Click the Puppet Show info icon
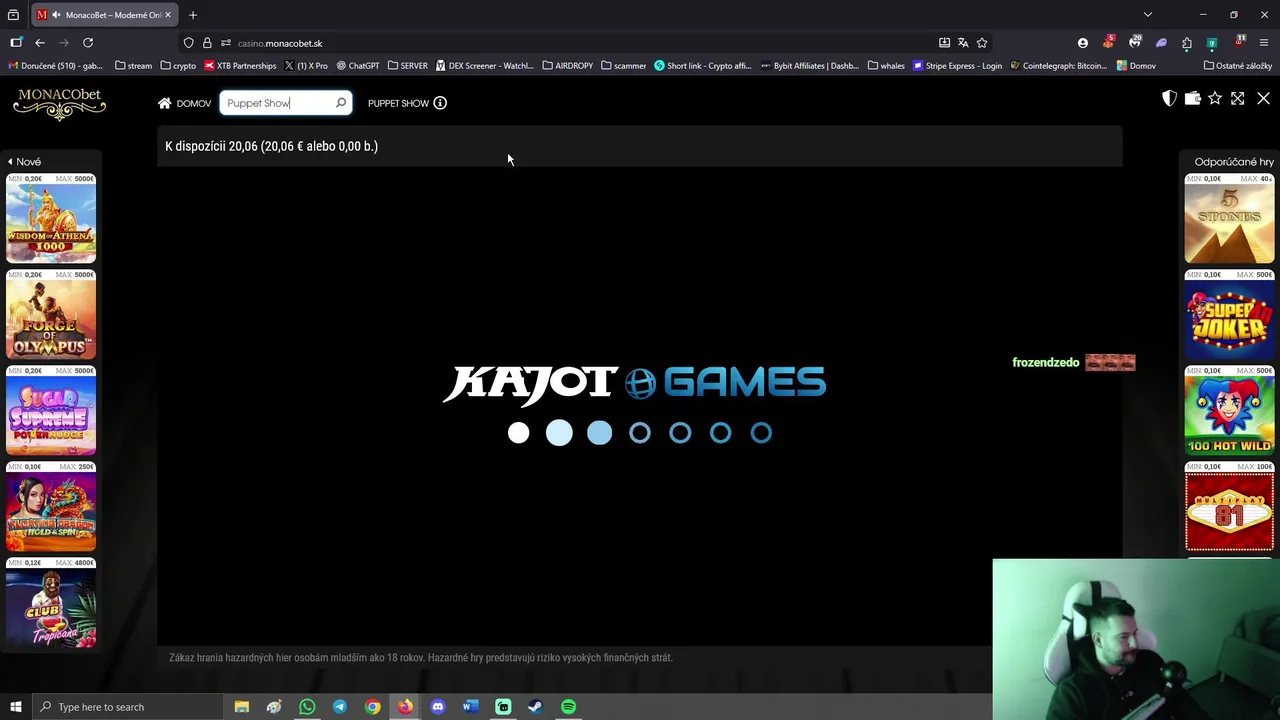The height and width of the screenshot is (720, 1280). click(x=440, y=103)
